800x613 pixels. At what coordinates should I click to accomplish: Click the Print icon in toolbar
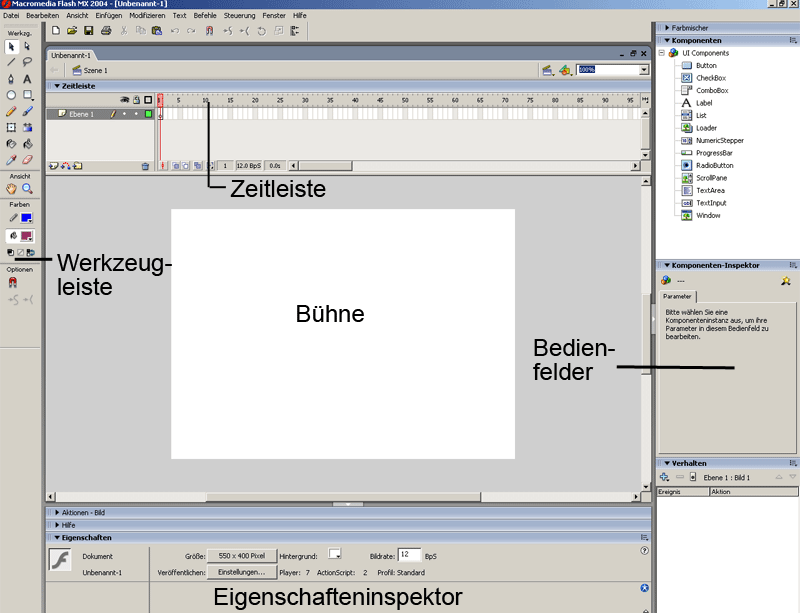pos(105,32)
